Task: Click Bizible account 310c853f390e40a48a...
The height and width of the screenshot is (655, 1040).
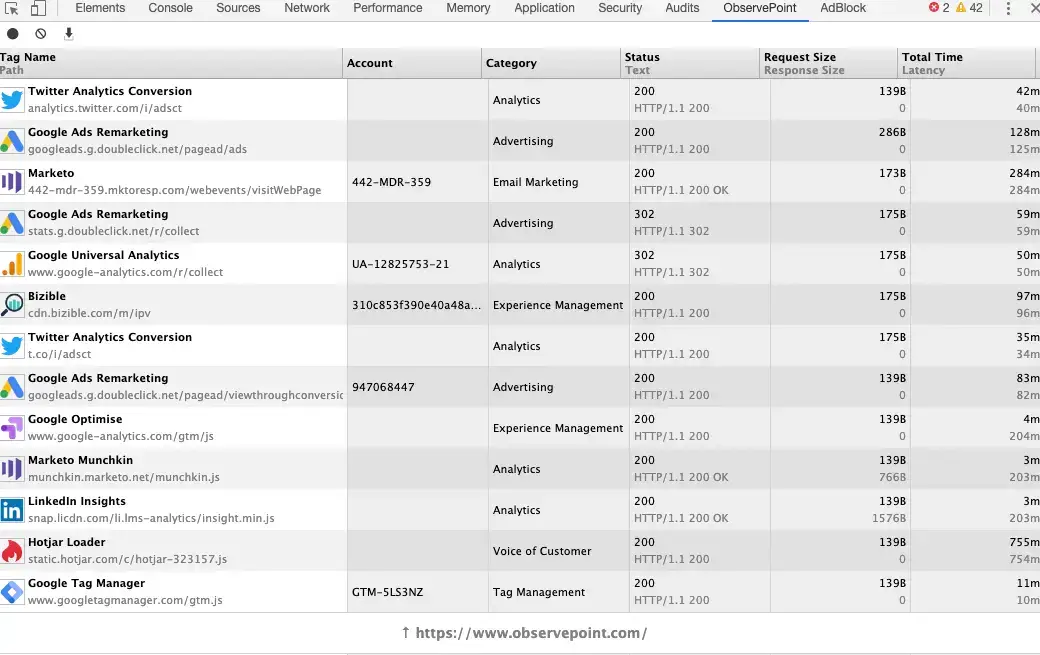Action: (x=417, y=305)
